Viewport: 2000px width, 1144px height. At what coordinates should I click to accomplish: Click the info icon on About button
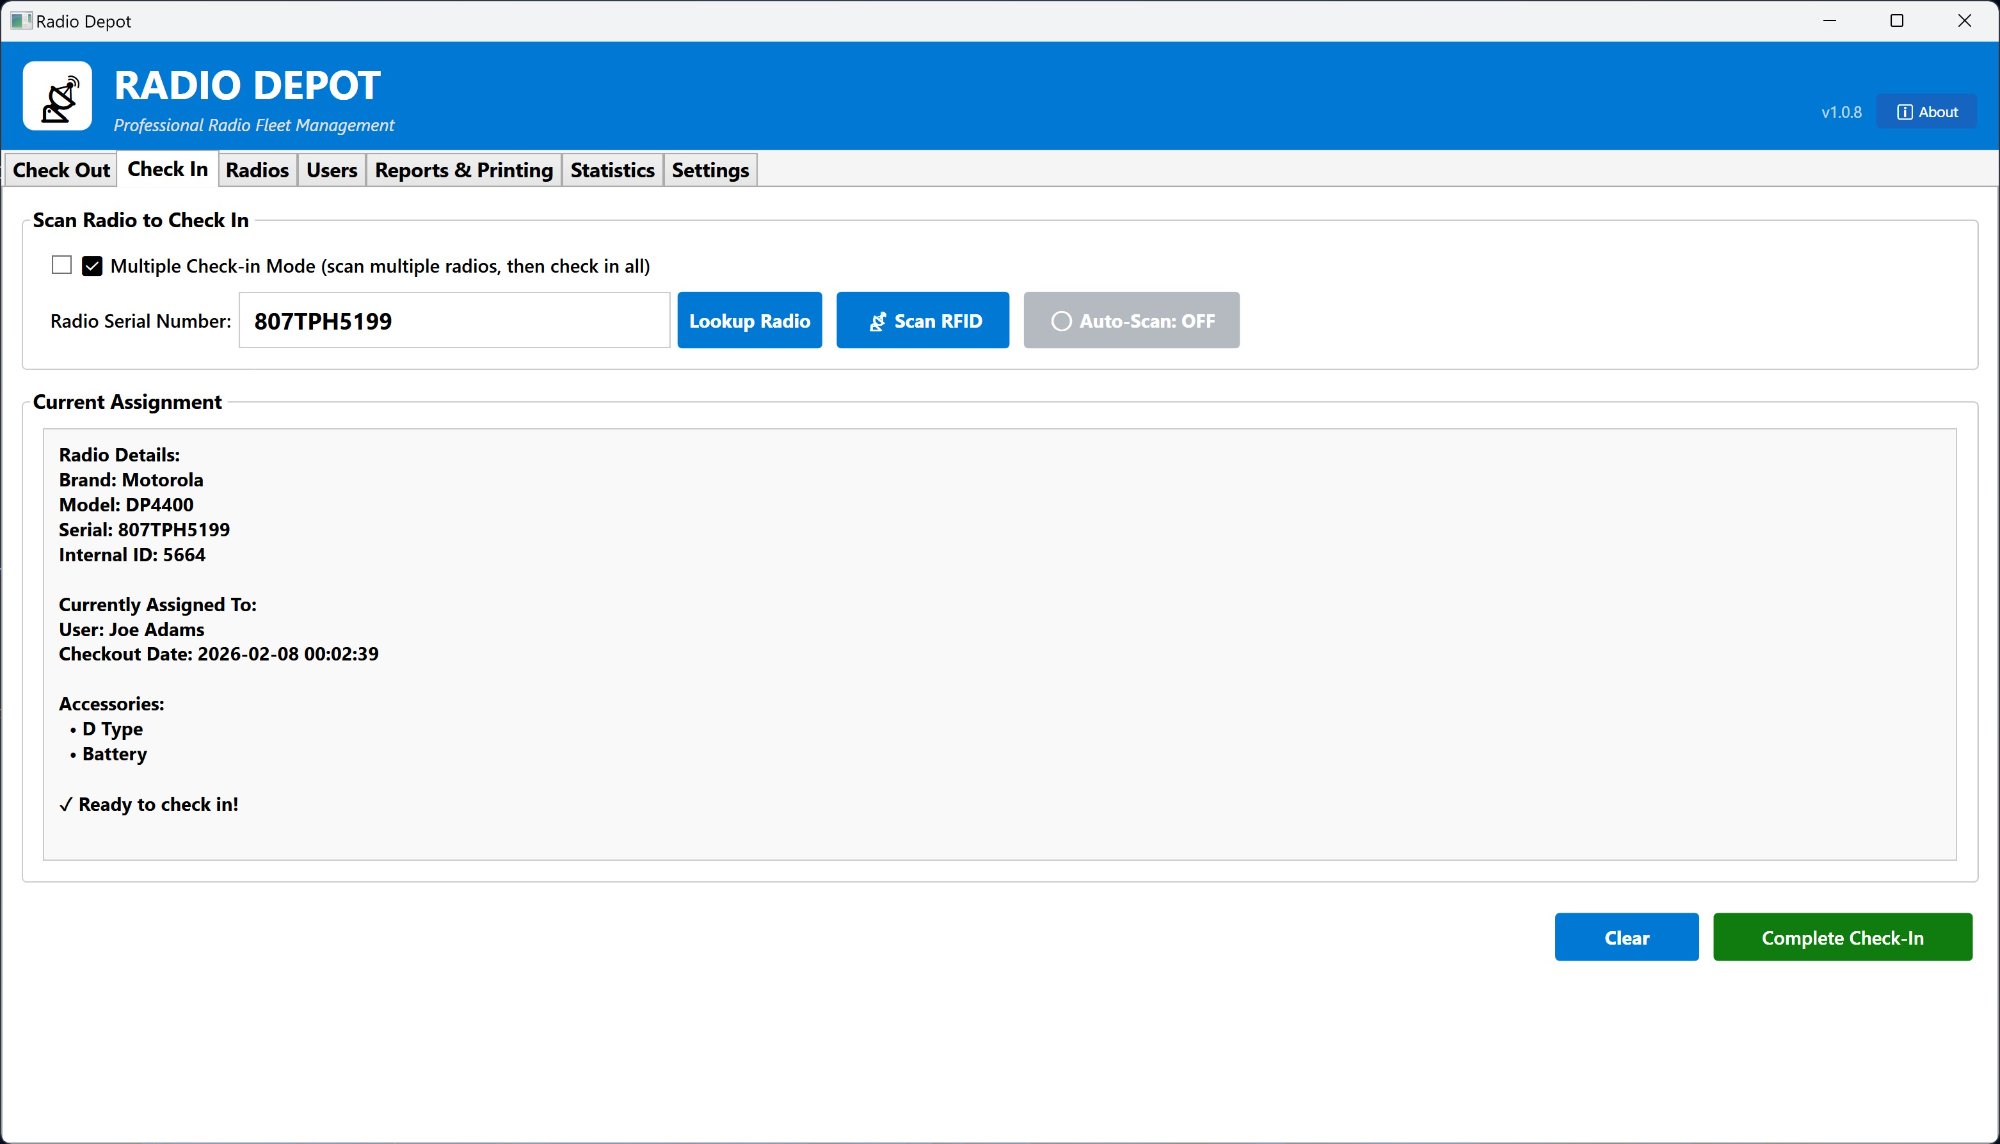pyautogui.click(x=1904, y=112)
